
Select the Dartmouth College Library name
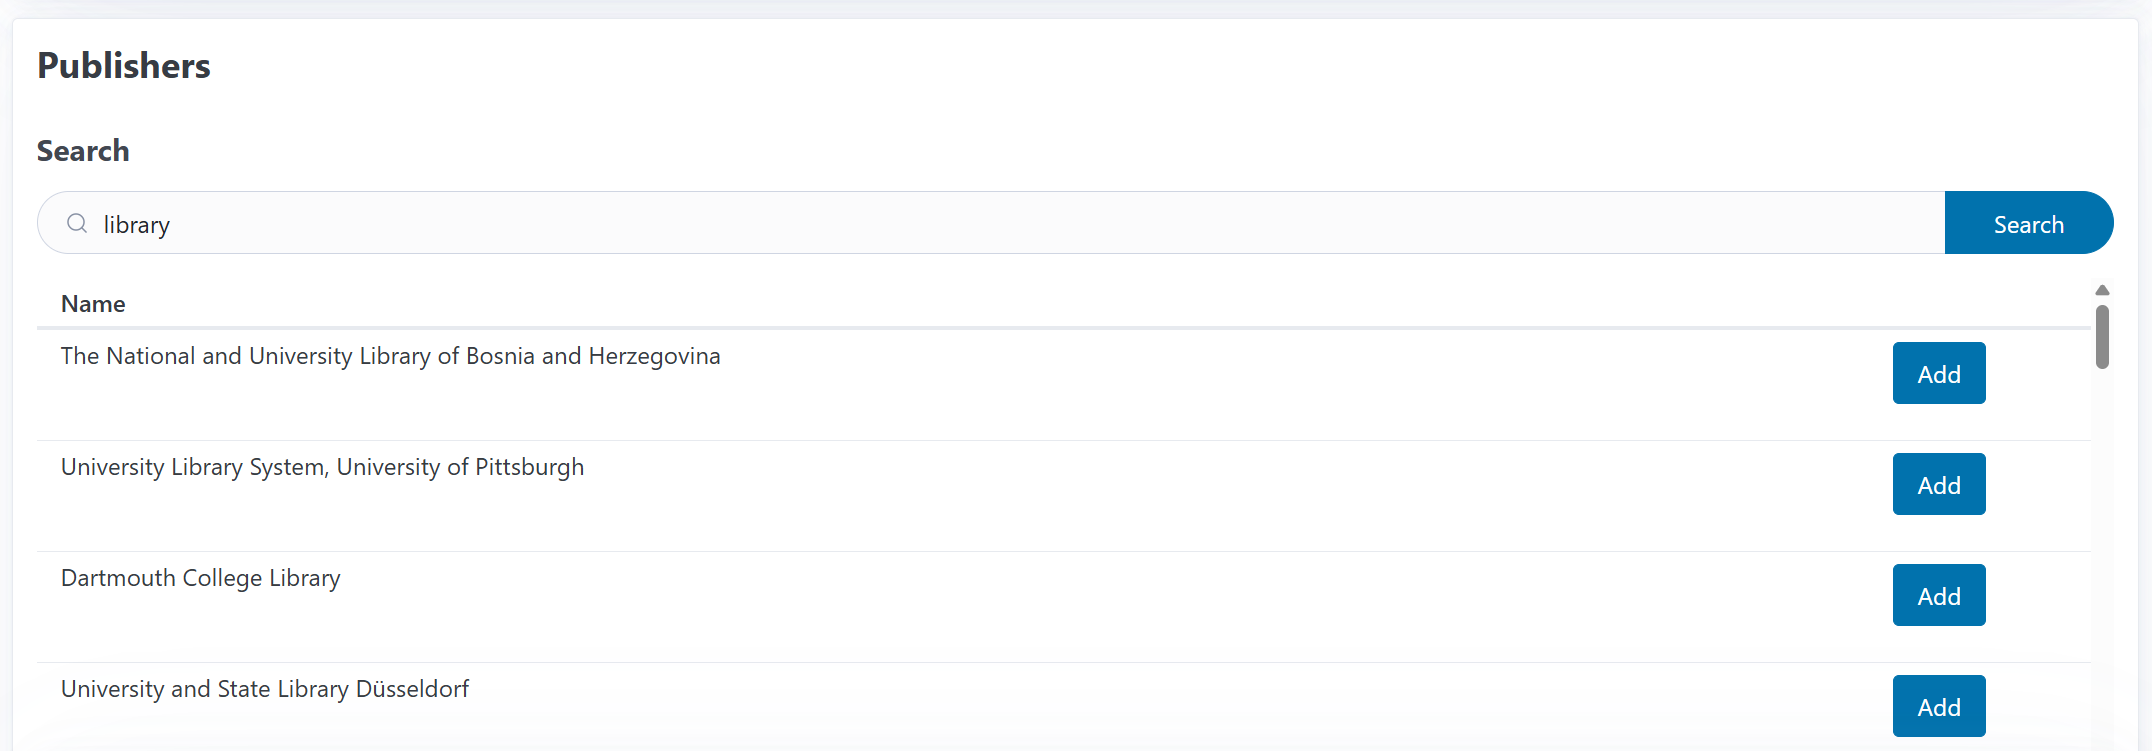pyautogui.click(x=200, y=578)
